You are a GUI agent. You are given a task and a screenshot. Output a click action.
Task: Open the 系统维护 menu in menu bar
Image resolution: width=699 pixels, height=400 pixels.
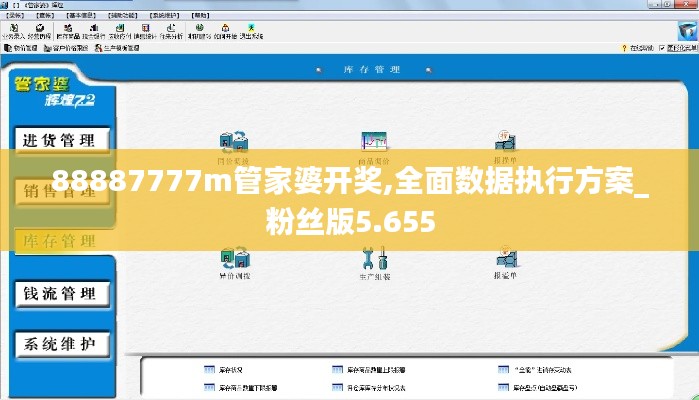coord(189,18)
